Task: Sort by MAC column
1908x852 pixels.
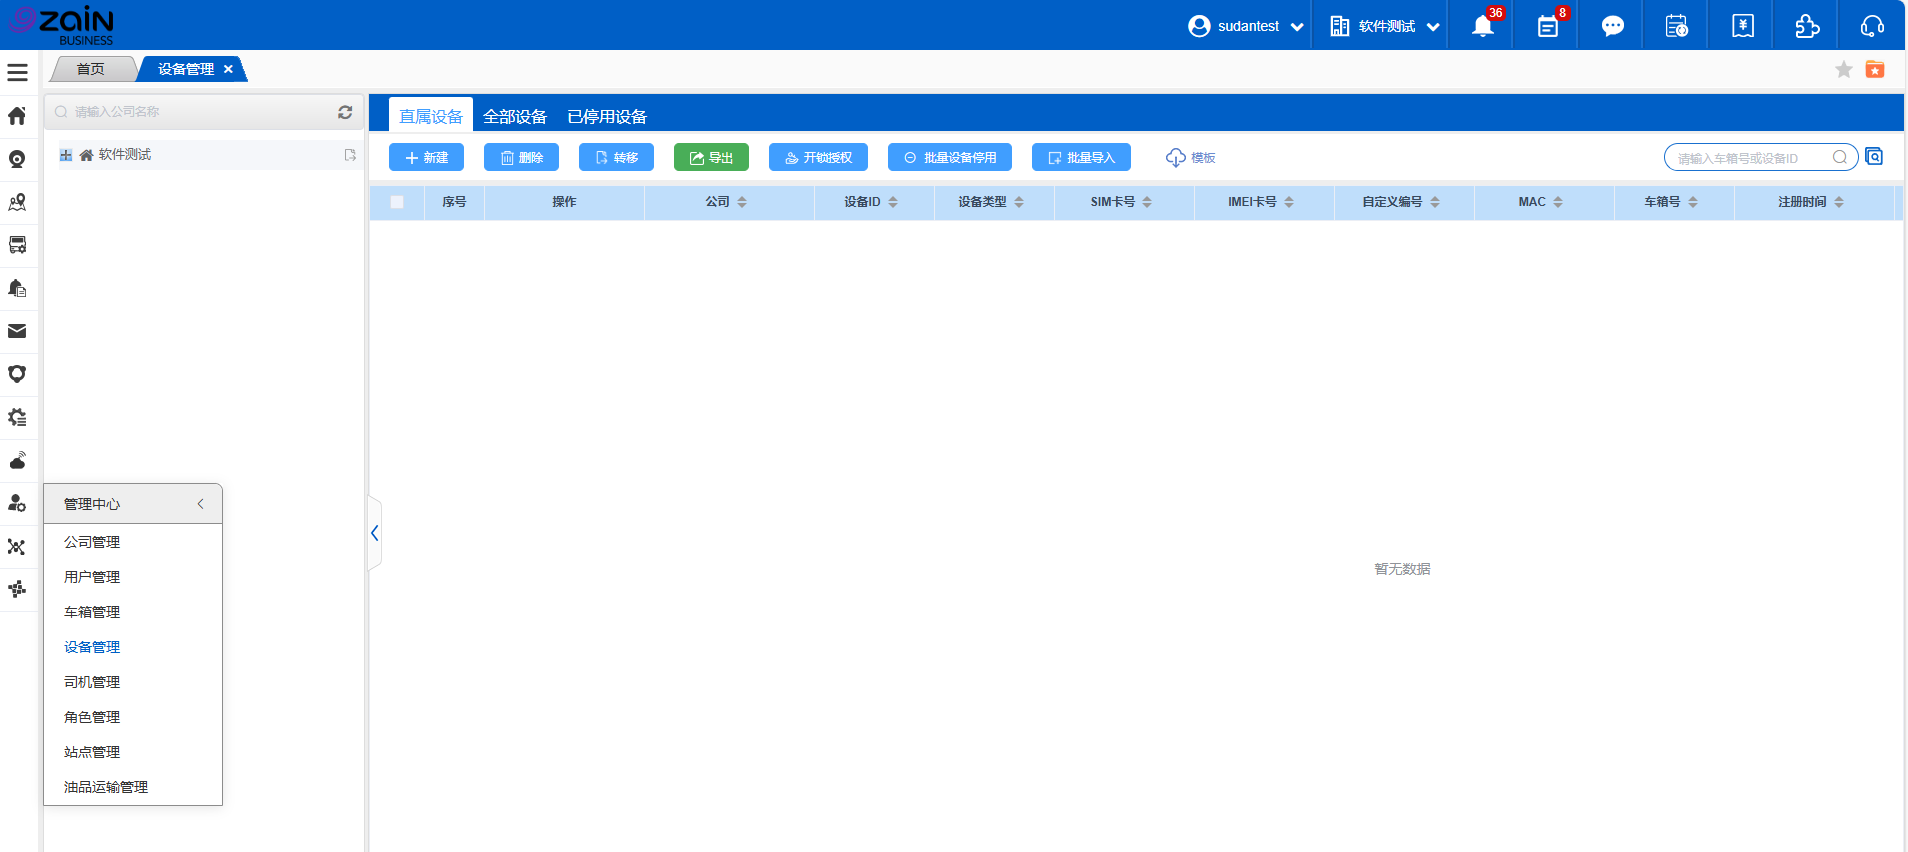Action: 1558,202
